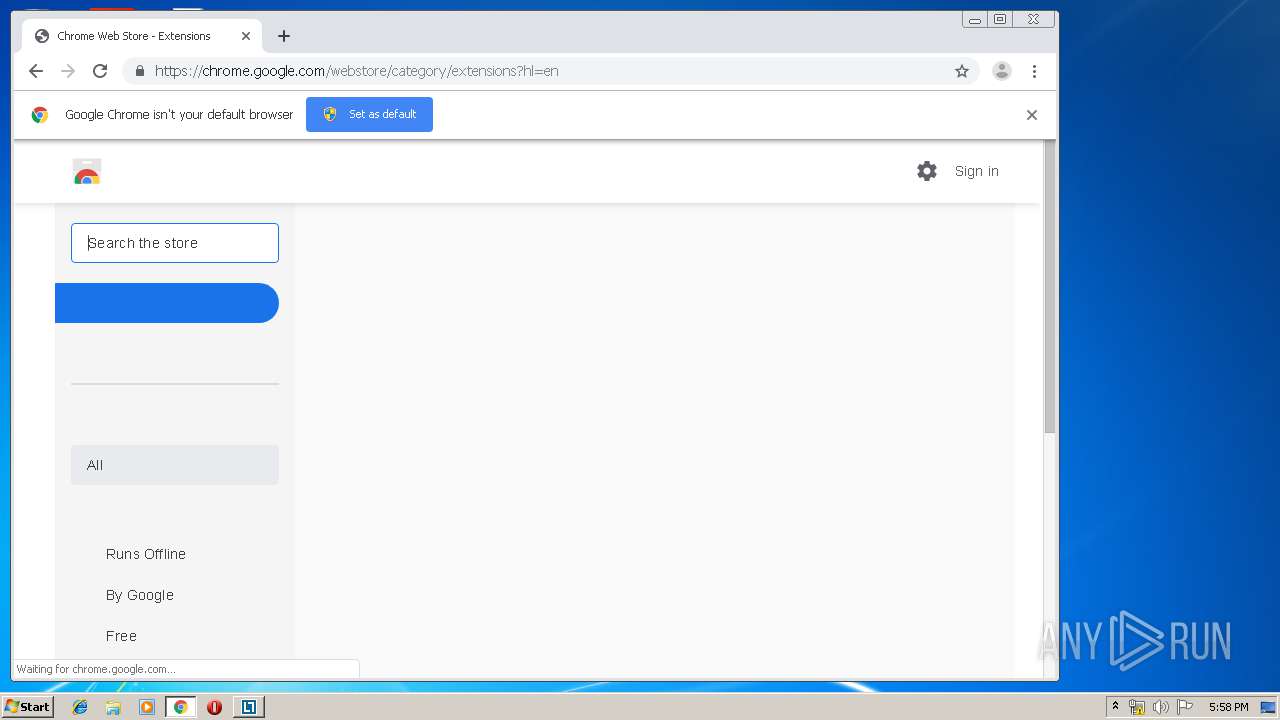1280x720 pixels.
Task: Click the 5:58 PM clock
Action: [x=1228, y=707]
